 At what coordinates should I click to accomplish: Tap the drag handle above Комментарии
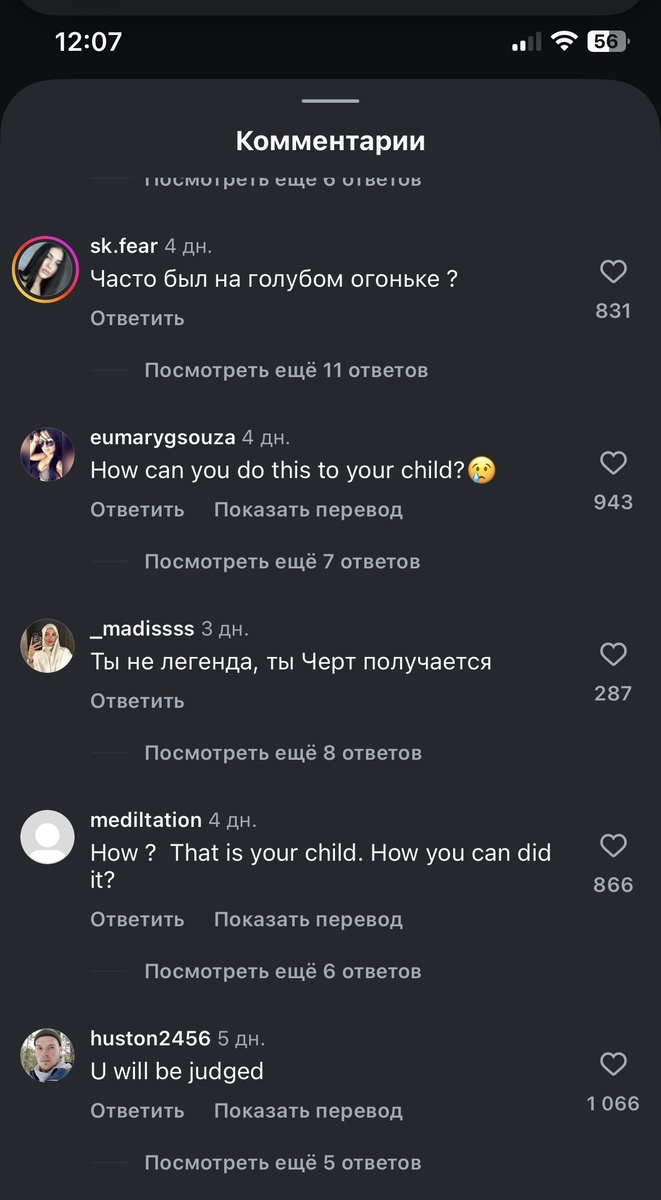[x=330, y=101]
